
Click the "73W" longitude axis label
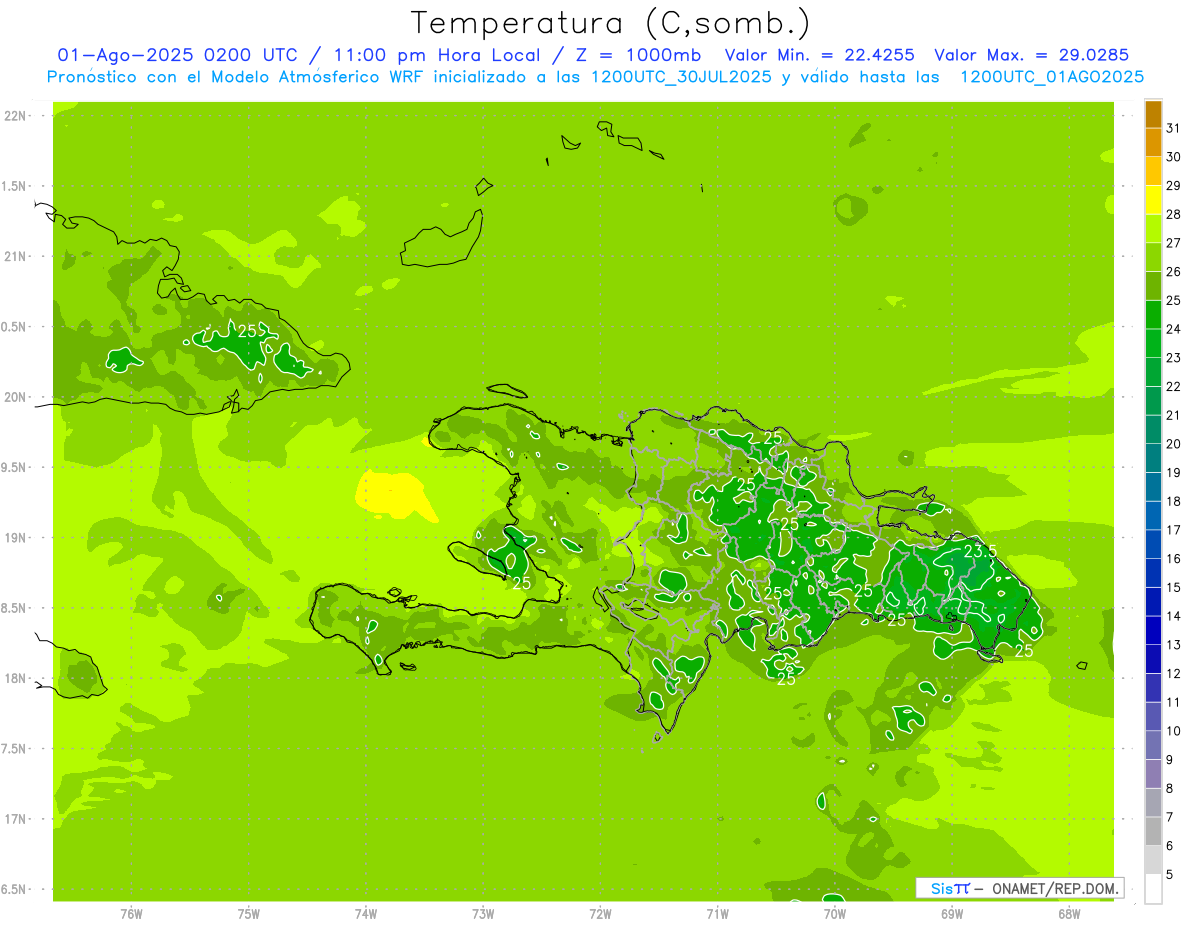pos(483,913)
